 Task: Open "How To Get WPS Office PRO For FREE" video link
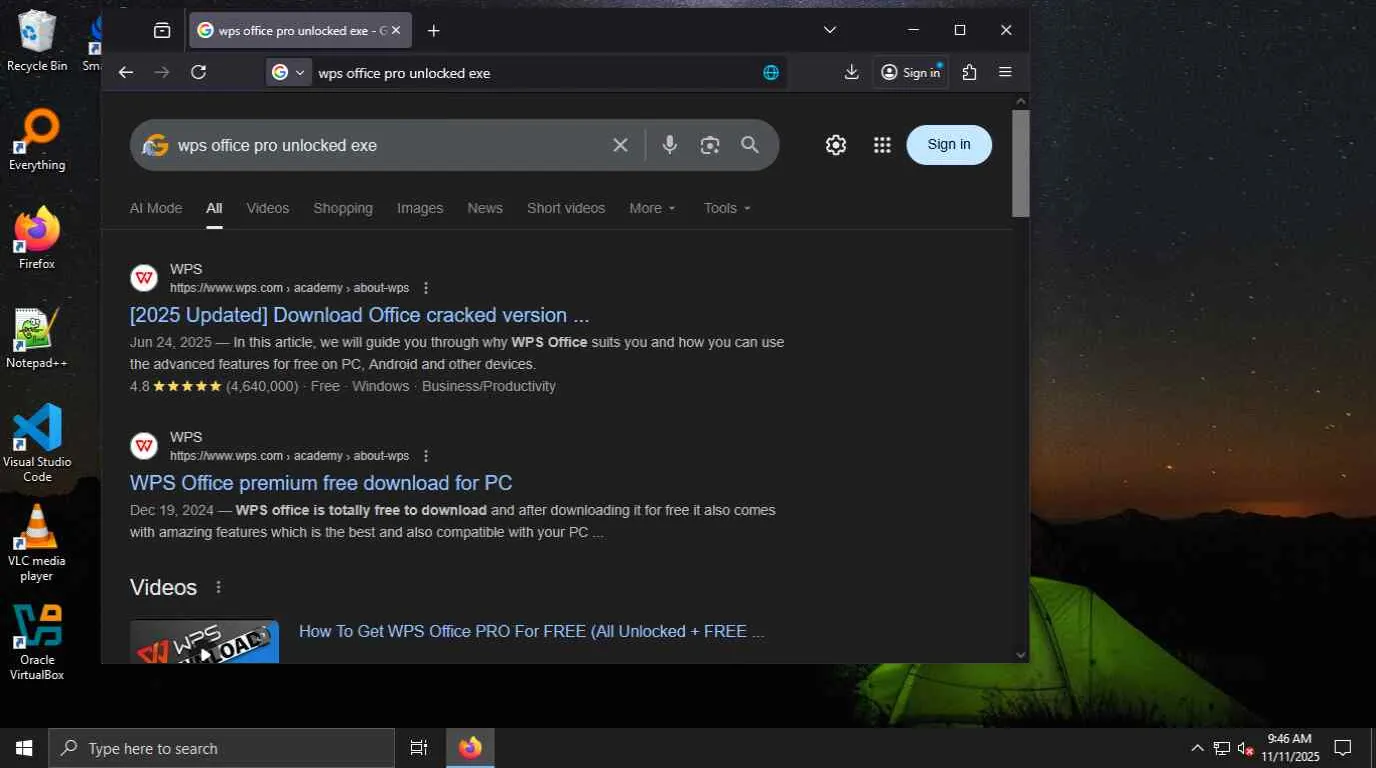(531, 632)
